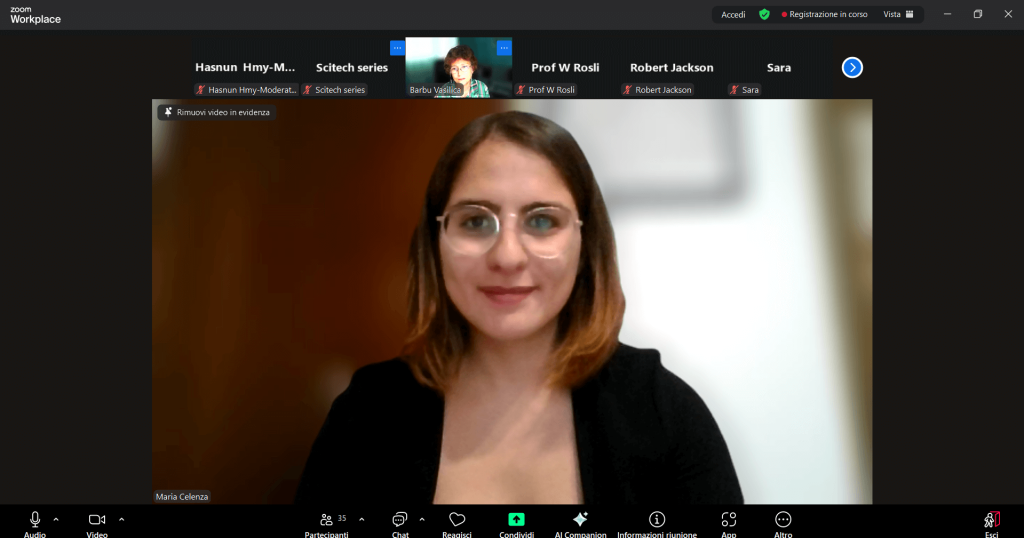
Task: Open the Vista view layout menu
Action: 897,14
